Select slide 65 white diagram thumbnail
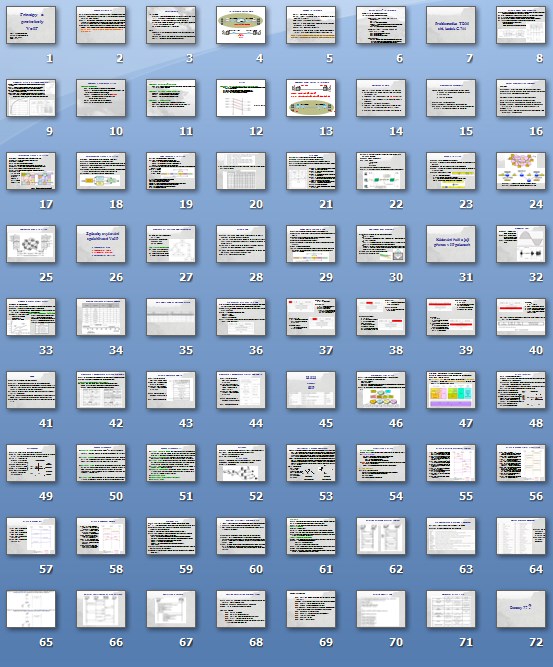Screen dimensions: 553x667 [x=31, y=609]
